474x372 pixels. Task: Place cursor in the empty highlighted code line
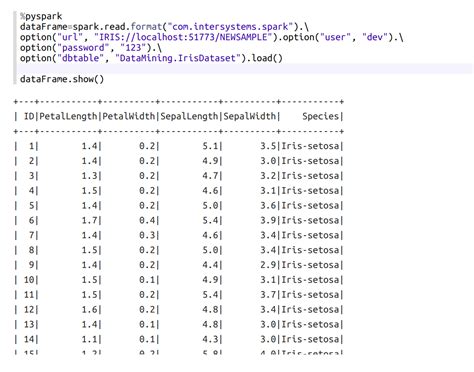click(246, 69)
